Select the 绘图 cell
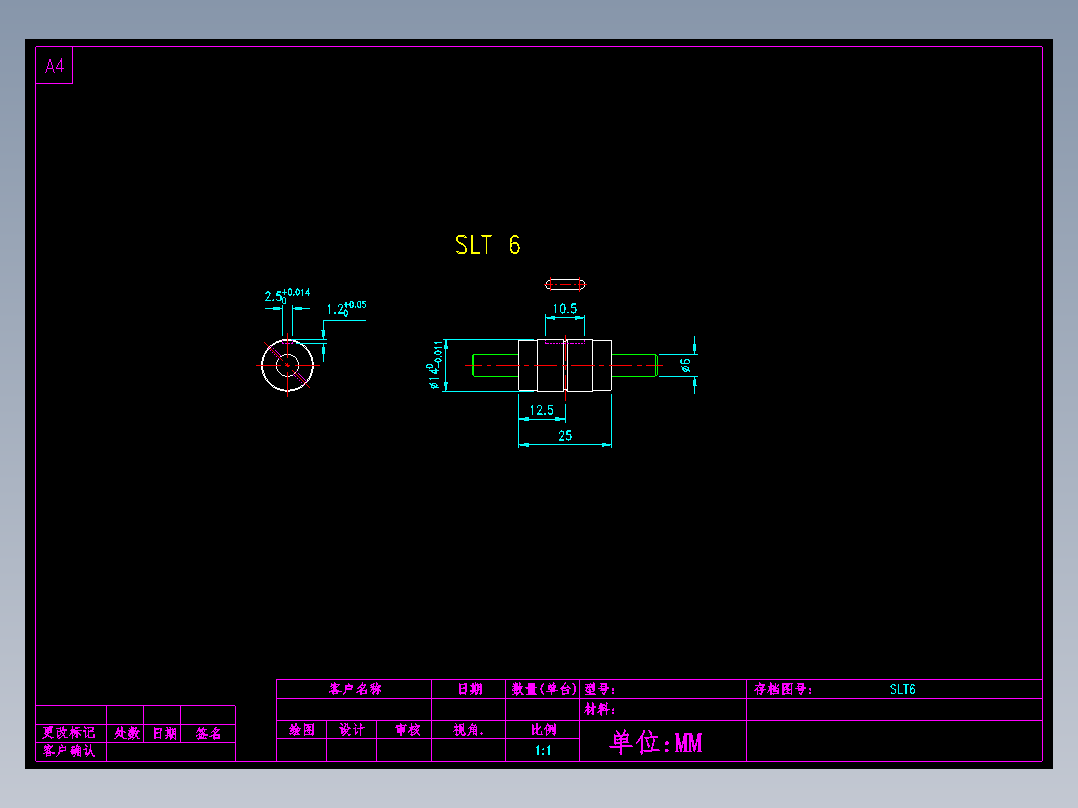 click(x=302, y=730)
